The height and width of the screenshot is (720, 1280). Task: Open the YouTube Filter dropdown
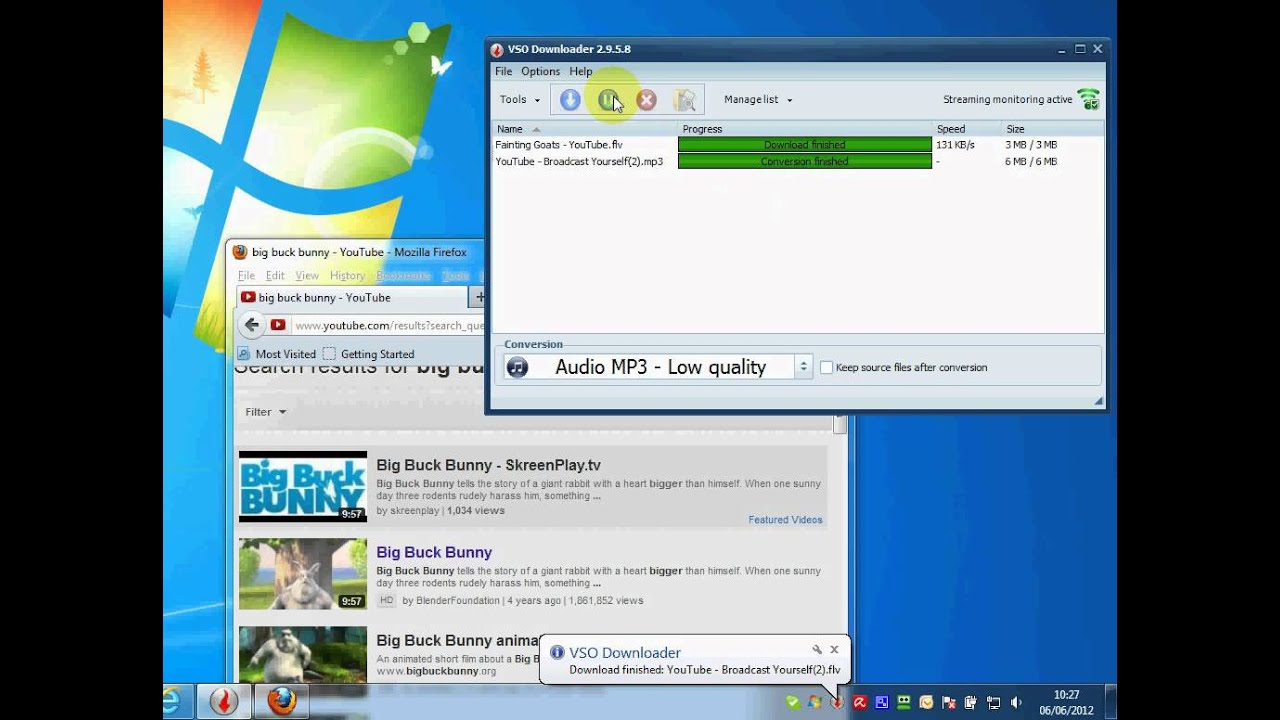[266, 412]
